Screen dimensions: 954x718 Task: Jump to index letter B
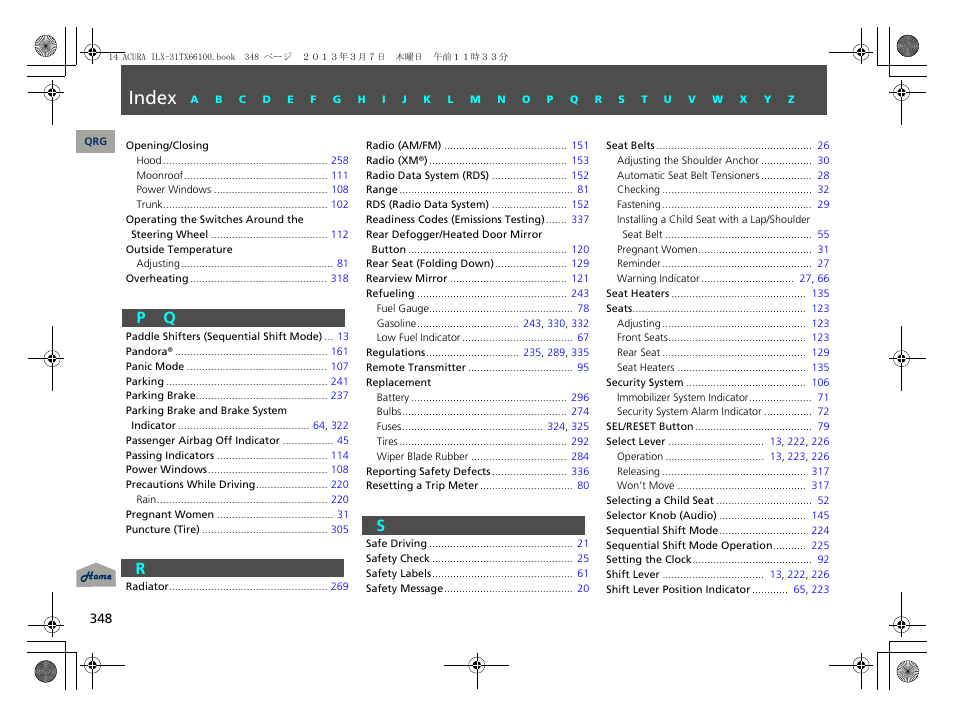click(218, 99)
